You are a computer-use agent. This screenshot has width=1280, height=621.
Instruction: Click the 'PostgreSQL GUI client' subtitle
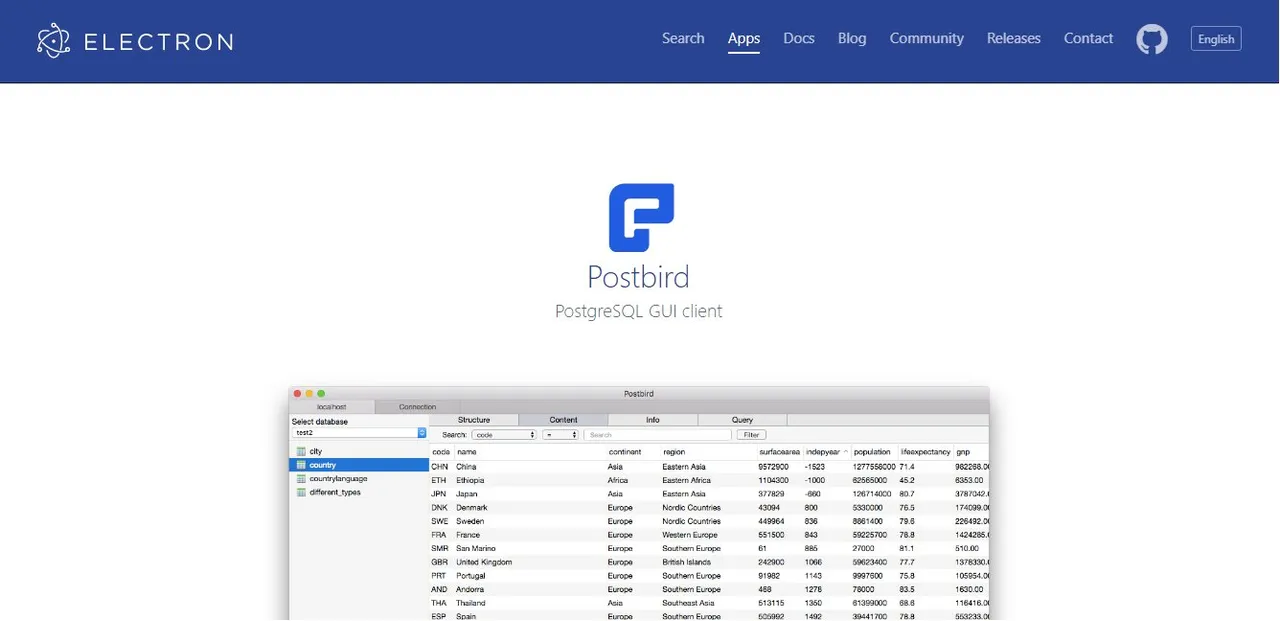(x=639, y=311)
